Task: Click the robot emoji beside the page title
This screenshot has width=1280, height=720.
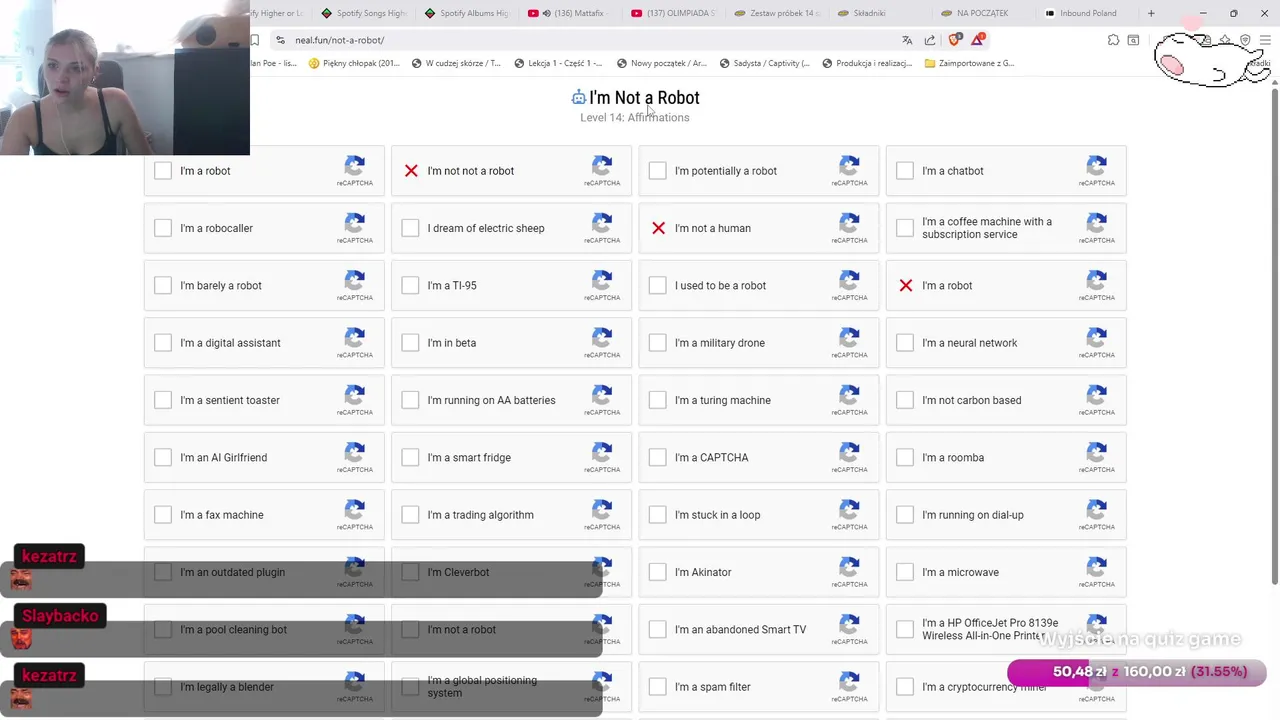Action: [578, 97]
